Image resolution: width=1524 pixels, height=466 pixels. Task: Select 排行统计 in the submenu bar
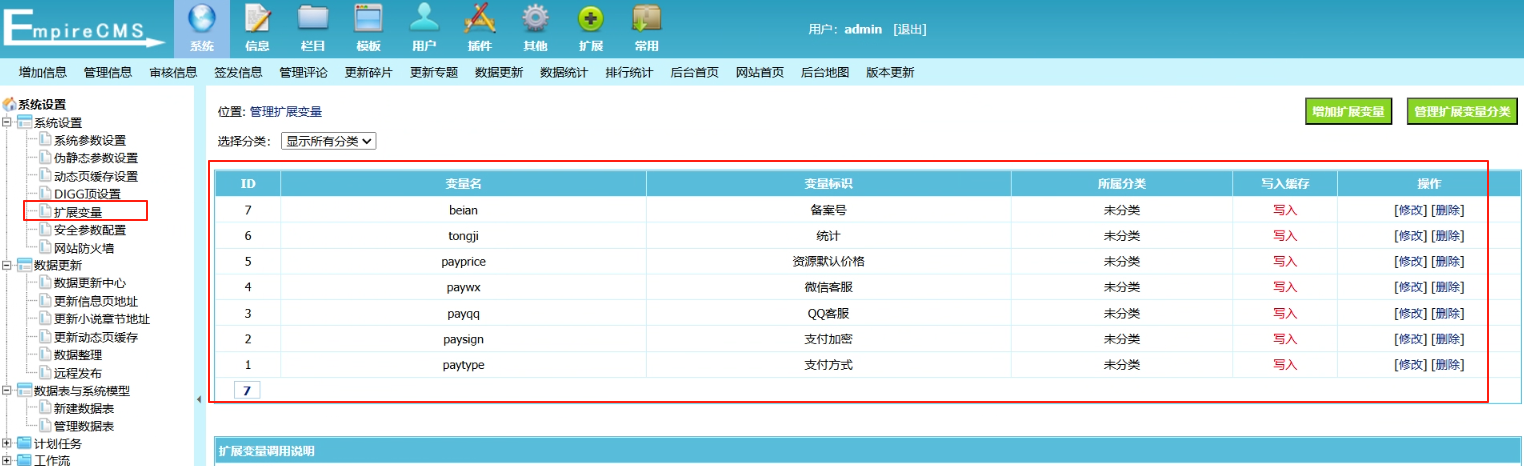(x=629, y=72)
